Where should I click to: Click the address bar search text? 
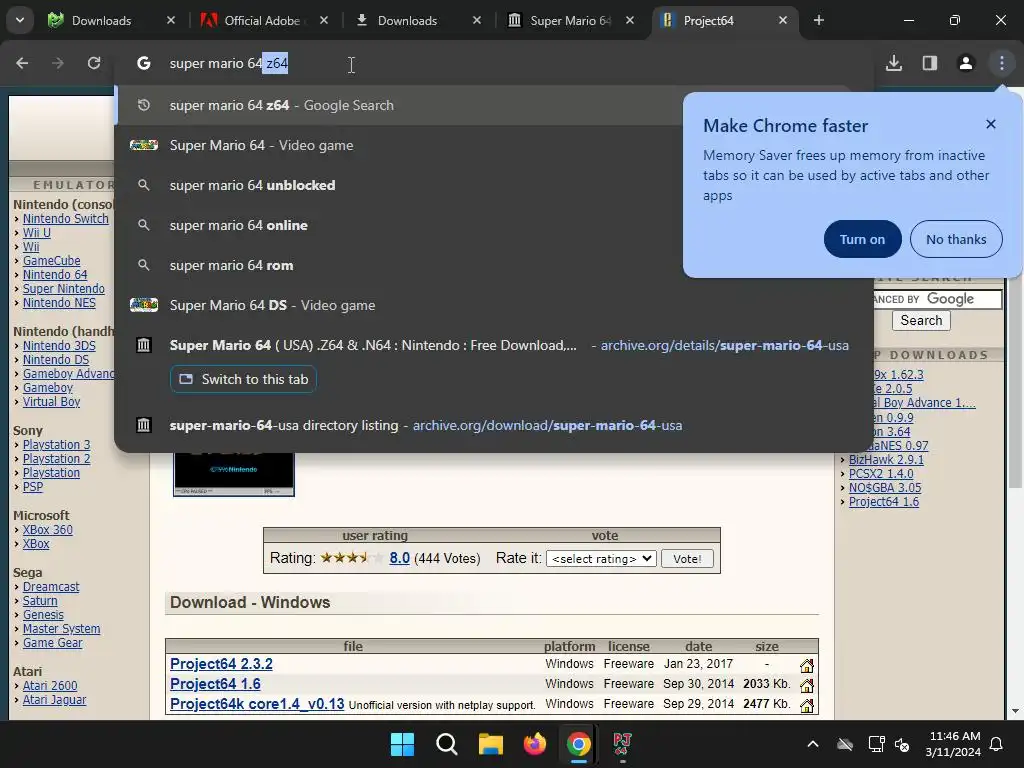tap(229, 63)
